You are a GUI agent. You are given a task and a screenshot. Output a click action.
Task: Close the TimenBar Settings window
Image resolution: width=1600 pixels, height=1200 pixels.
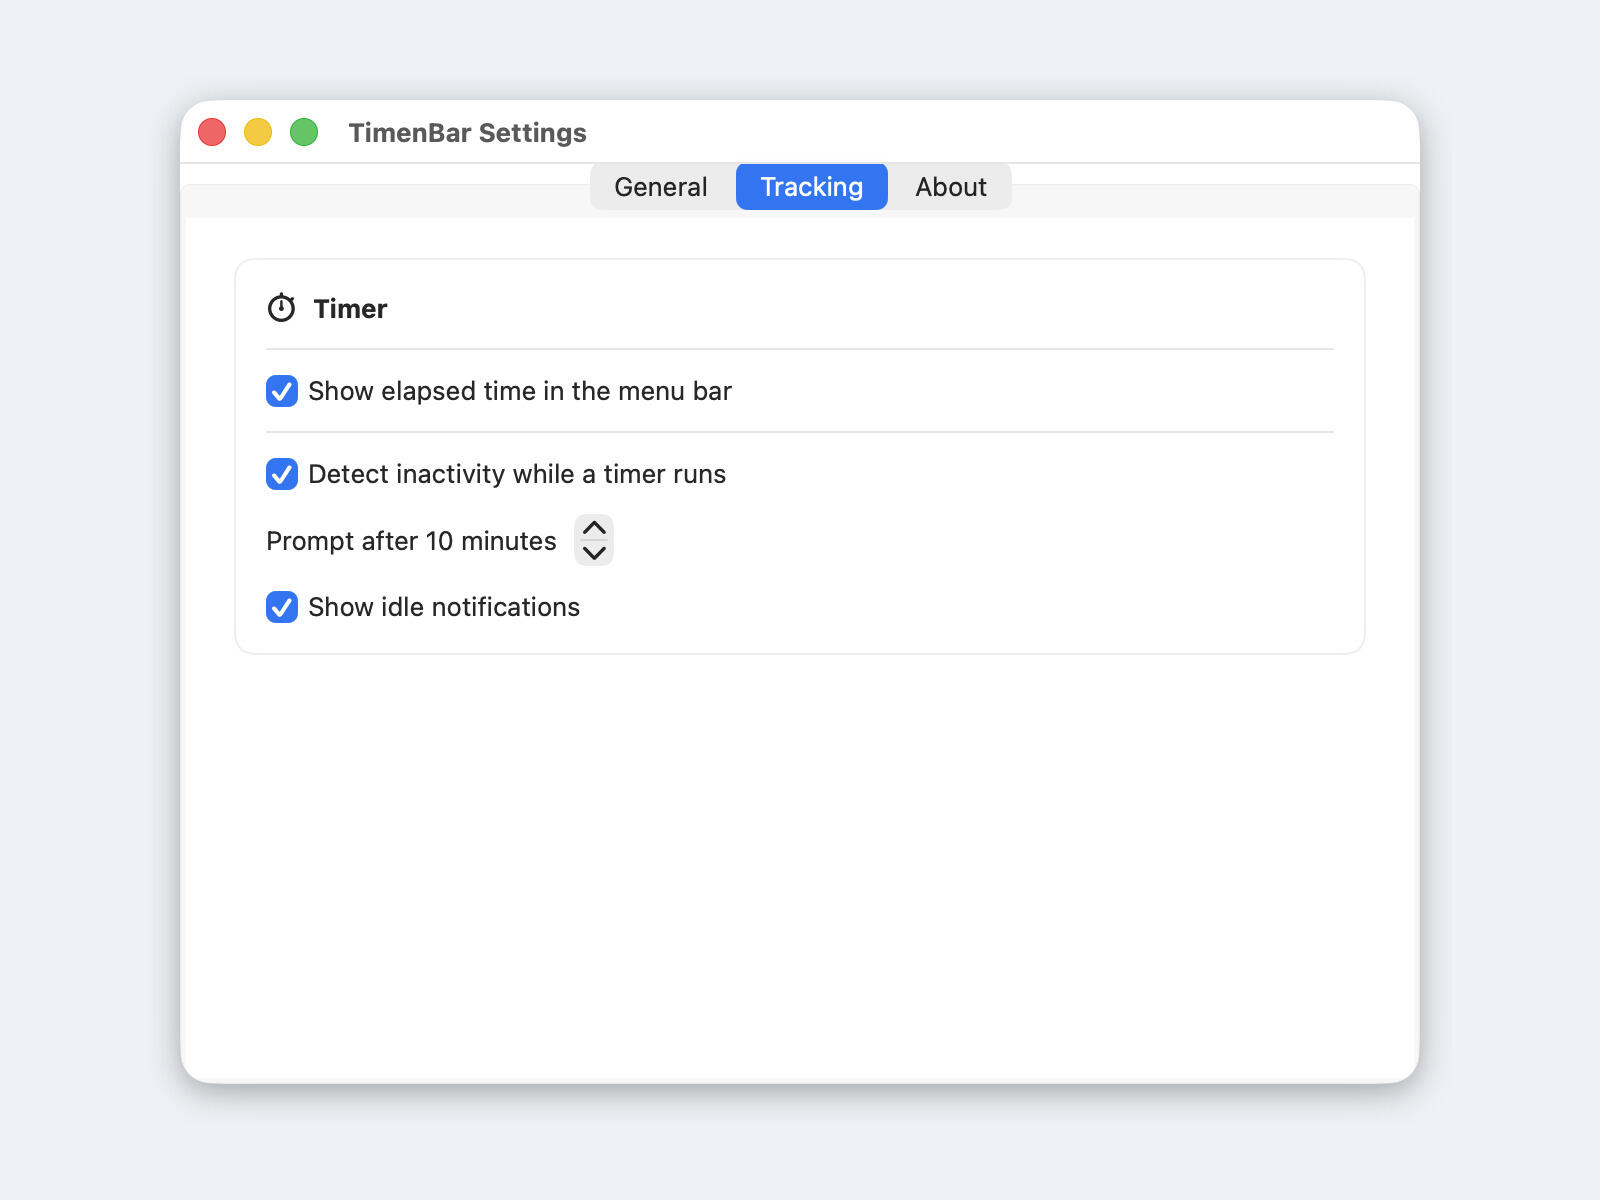tap(212, 132)
